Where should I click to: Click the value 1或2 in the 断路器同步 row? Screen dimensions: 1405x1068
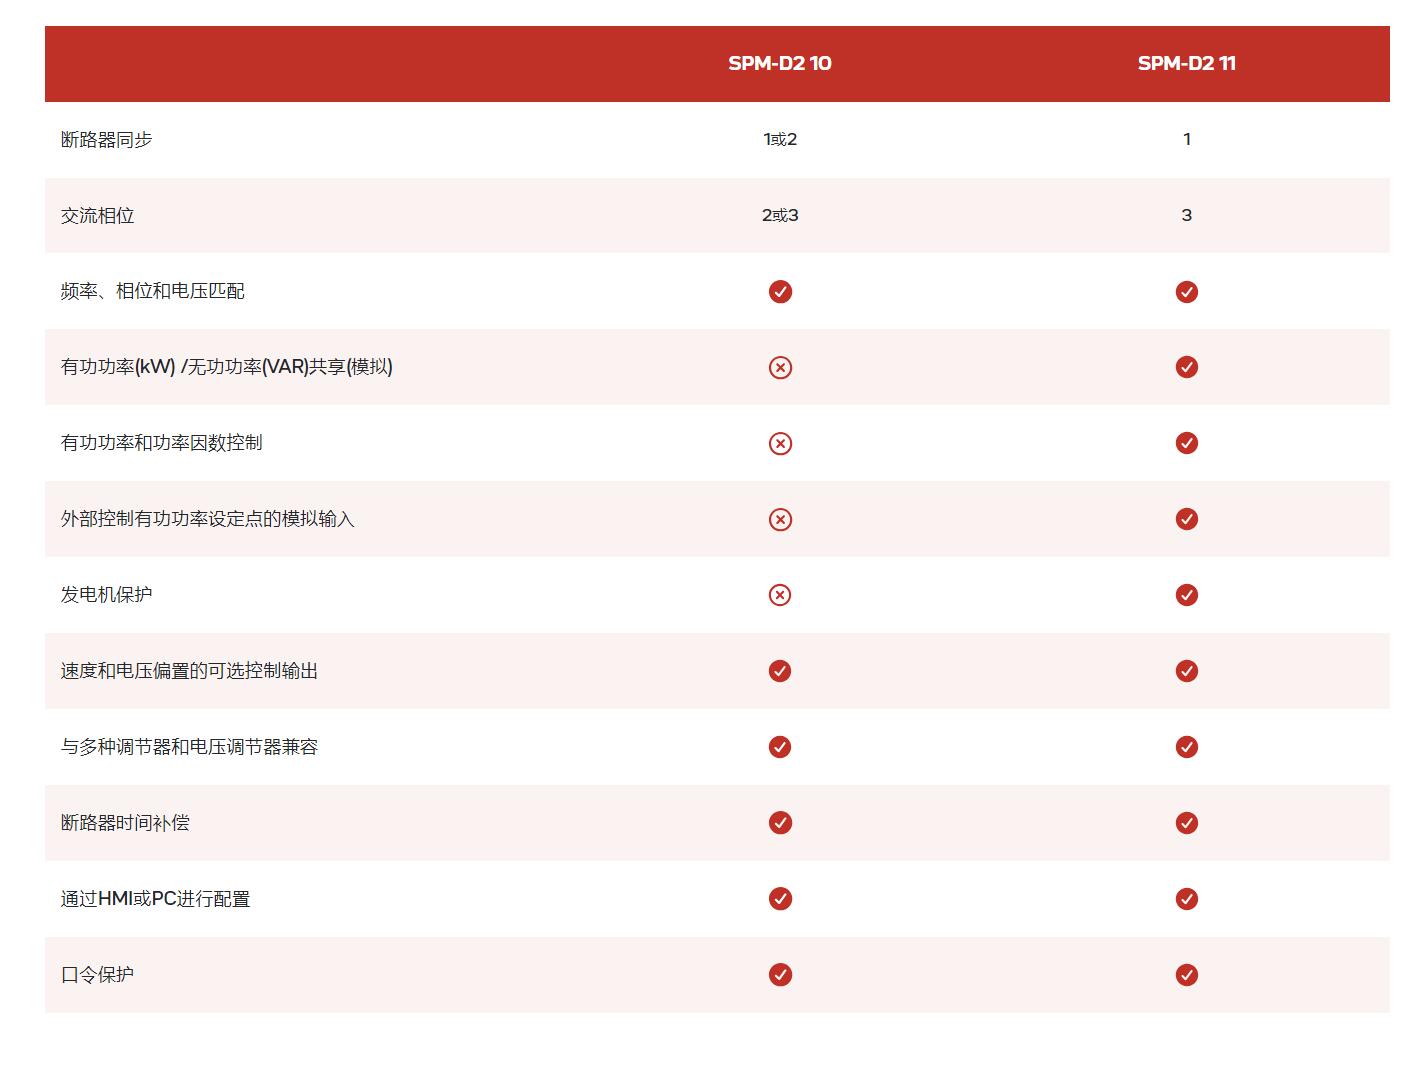(779, 140)
